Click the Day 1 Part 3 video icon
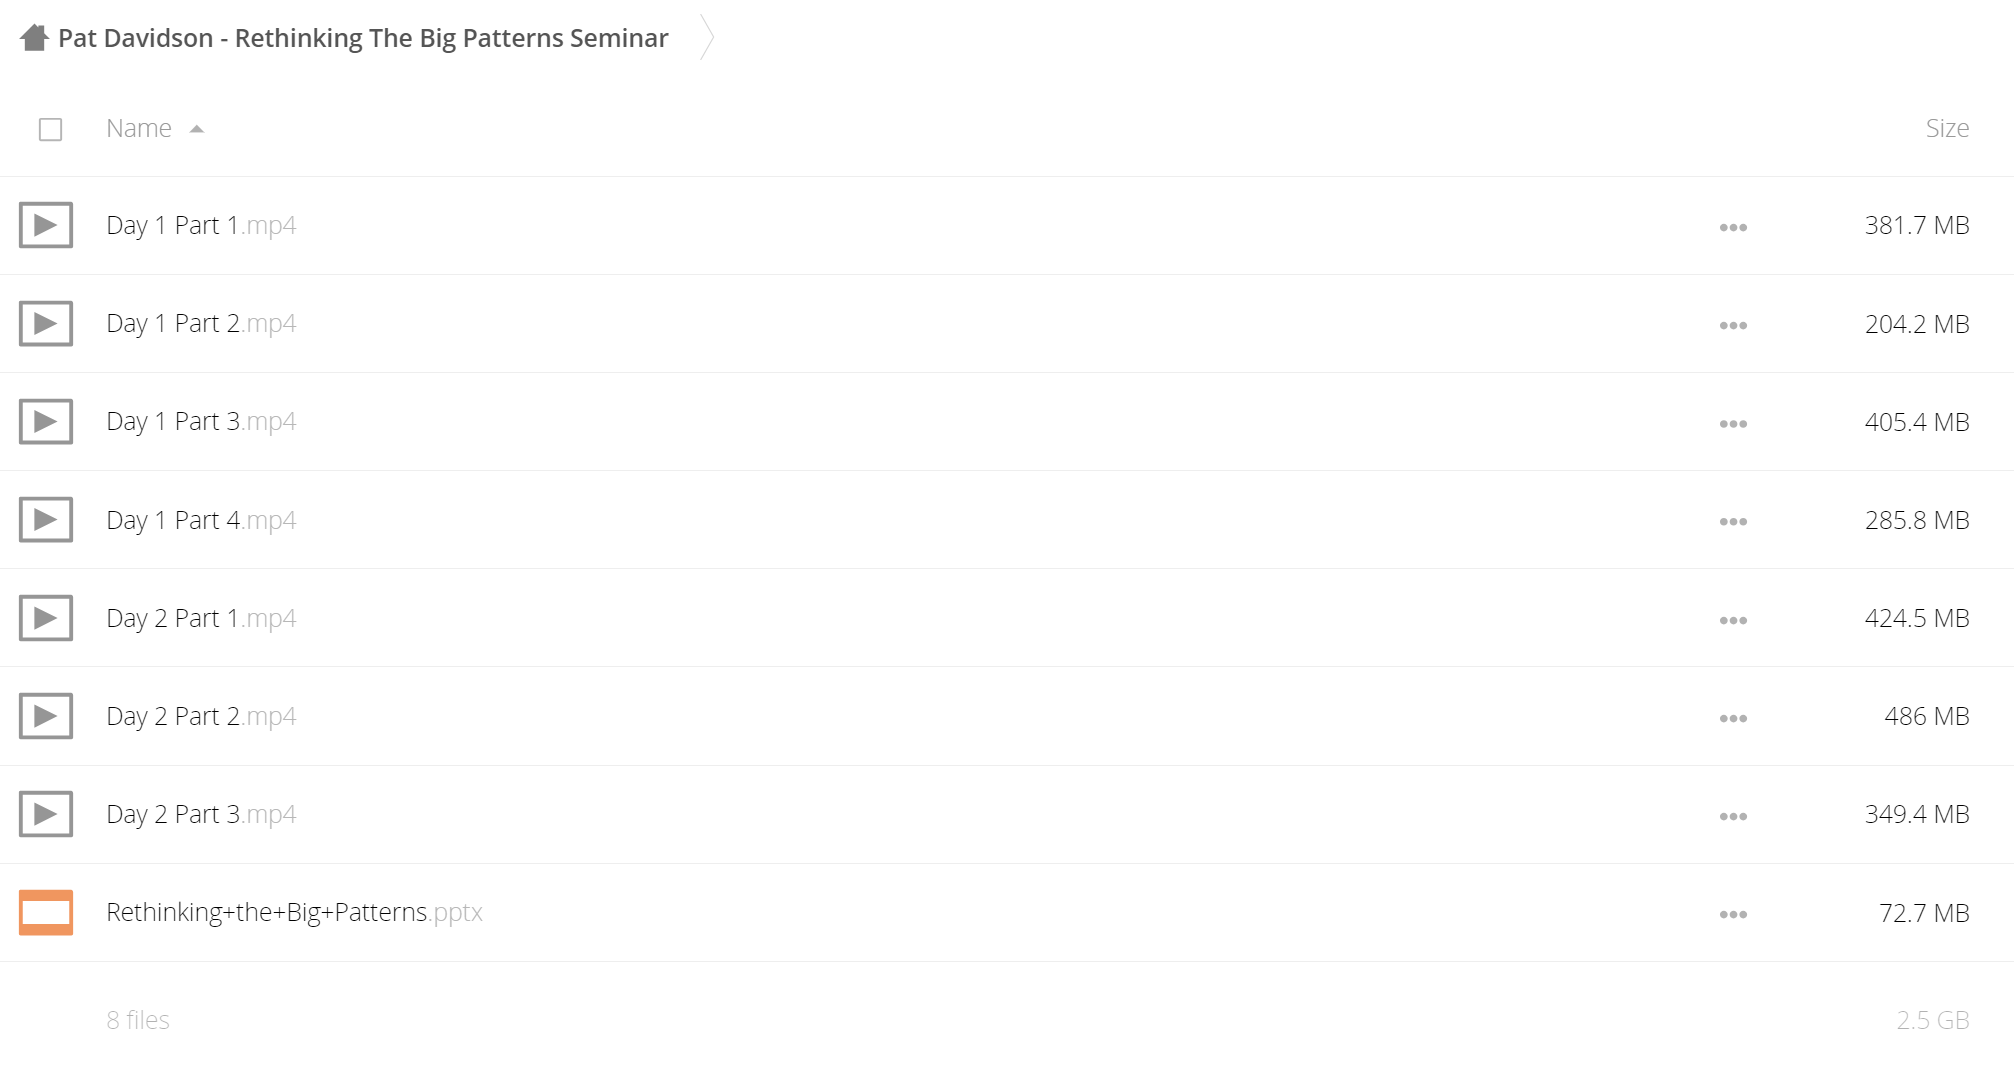2014x1070 pixels. tap(46, 421)
